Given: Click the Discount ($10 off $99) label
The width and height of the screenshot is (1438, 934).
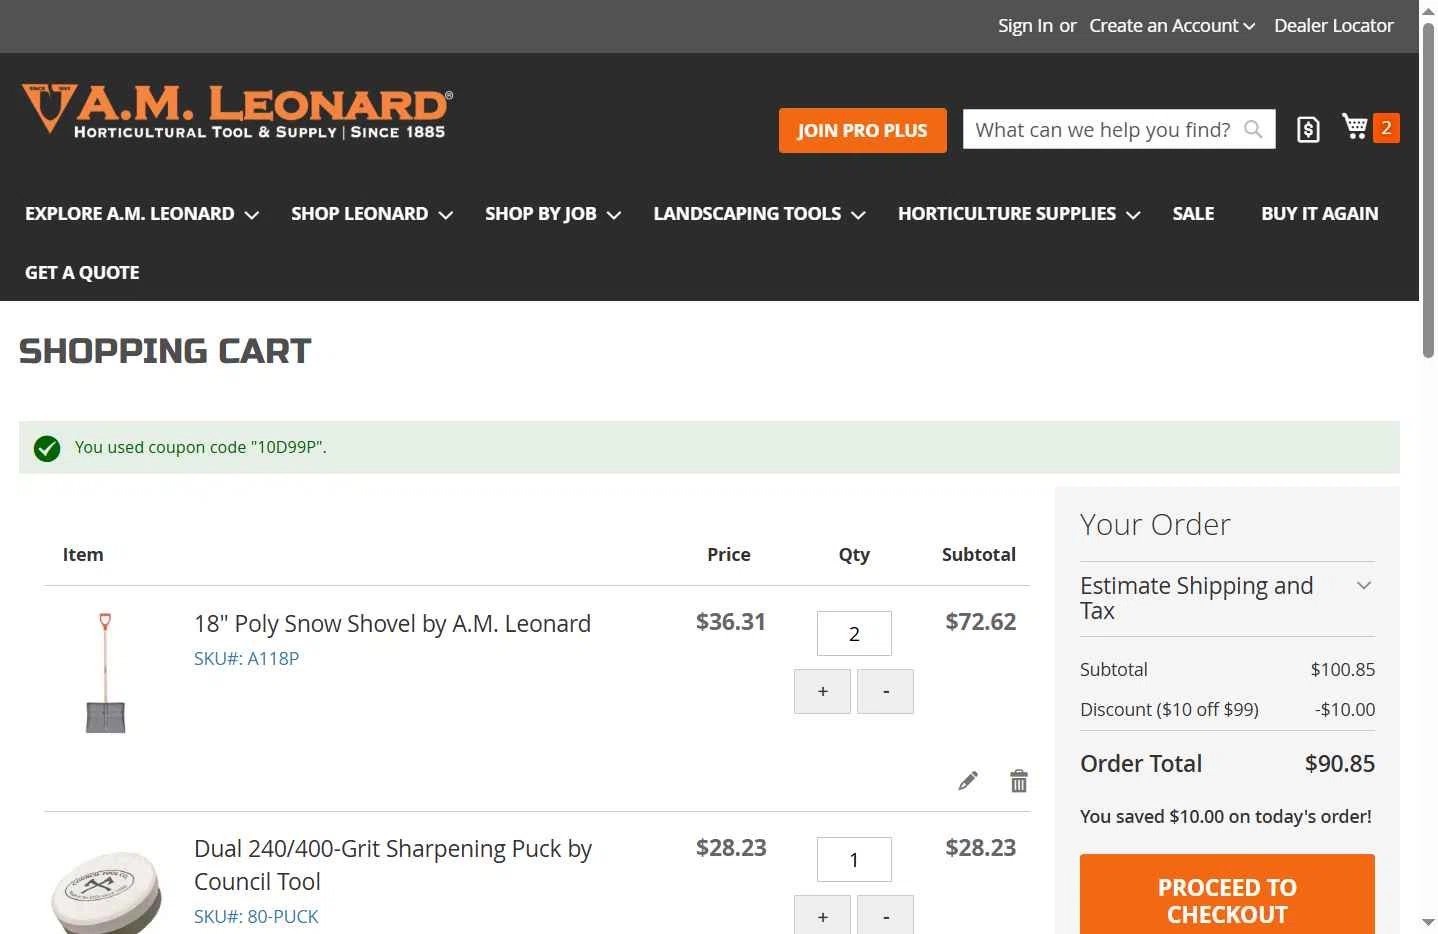Looking at the screenshot, I should tap(1169, 709).
